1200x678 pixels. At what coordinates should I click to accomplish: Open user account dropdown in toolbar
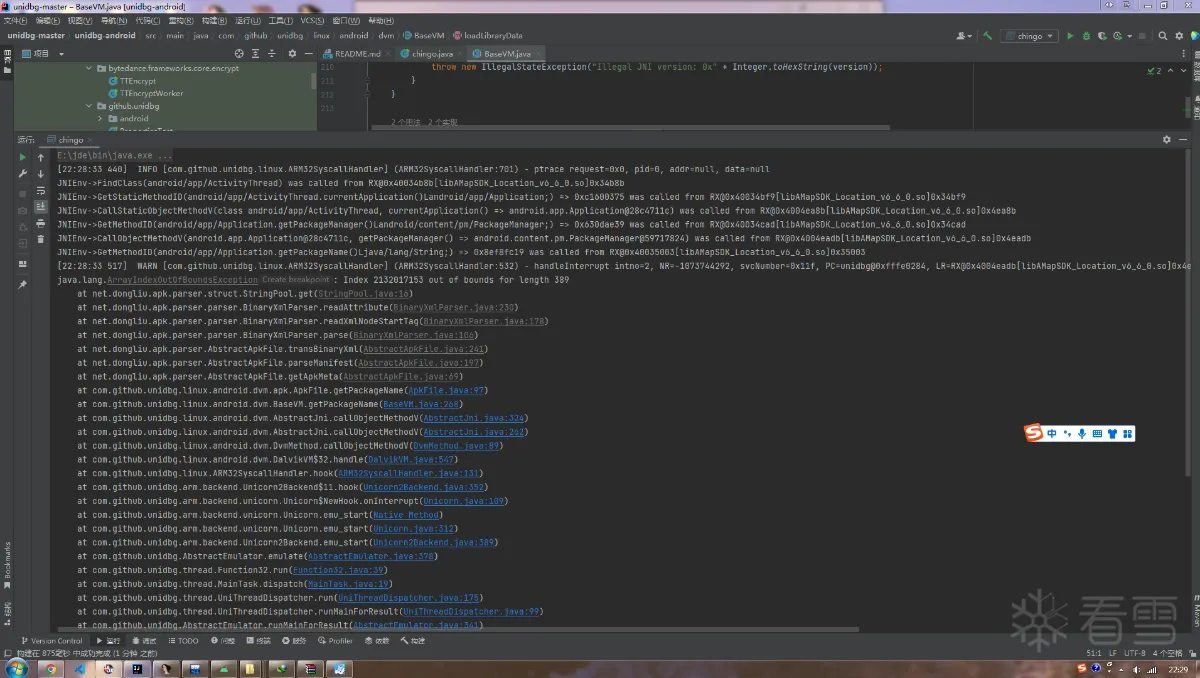[964, 36]
